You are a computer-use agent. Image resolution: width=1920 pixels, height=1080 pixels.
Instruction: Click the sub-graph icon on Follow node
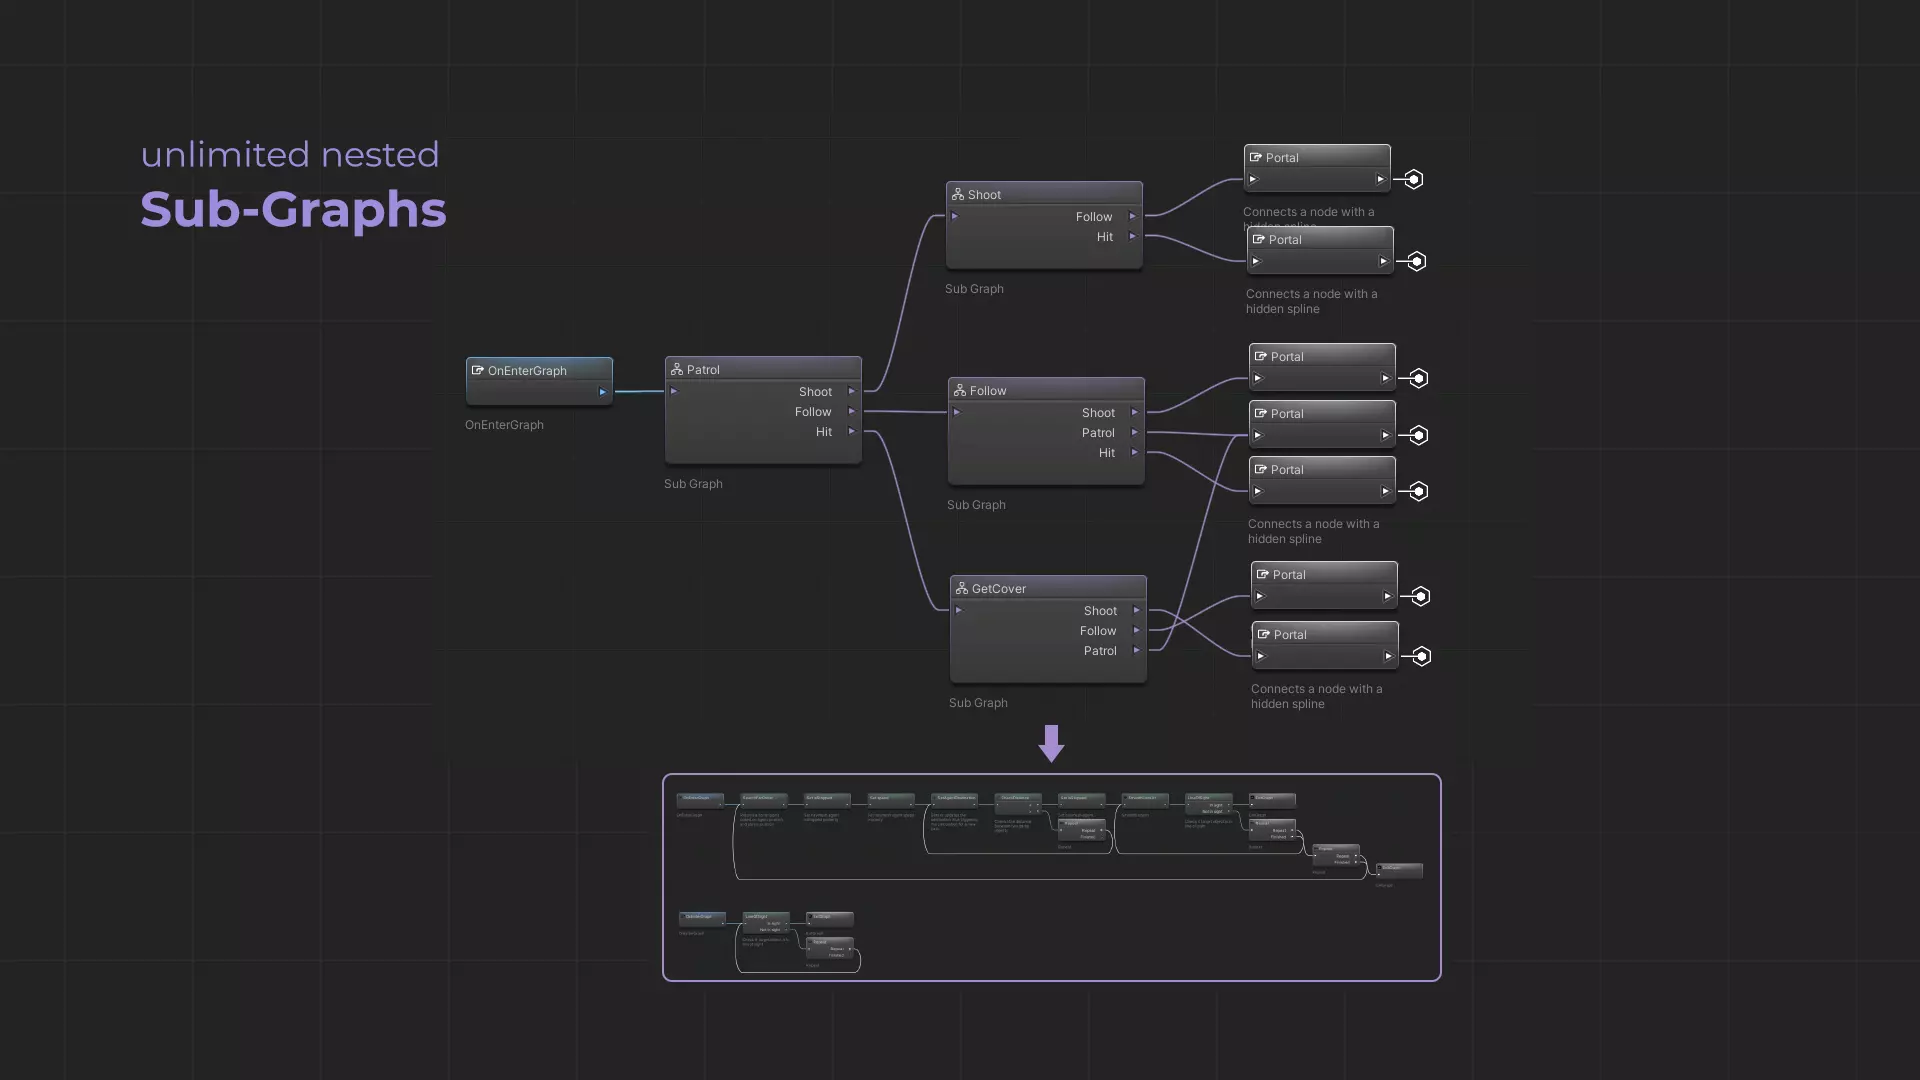(960, 391)
